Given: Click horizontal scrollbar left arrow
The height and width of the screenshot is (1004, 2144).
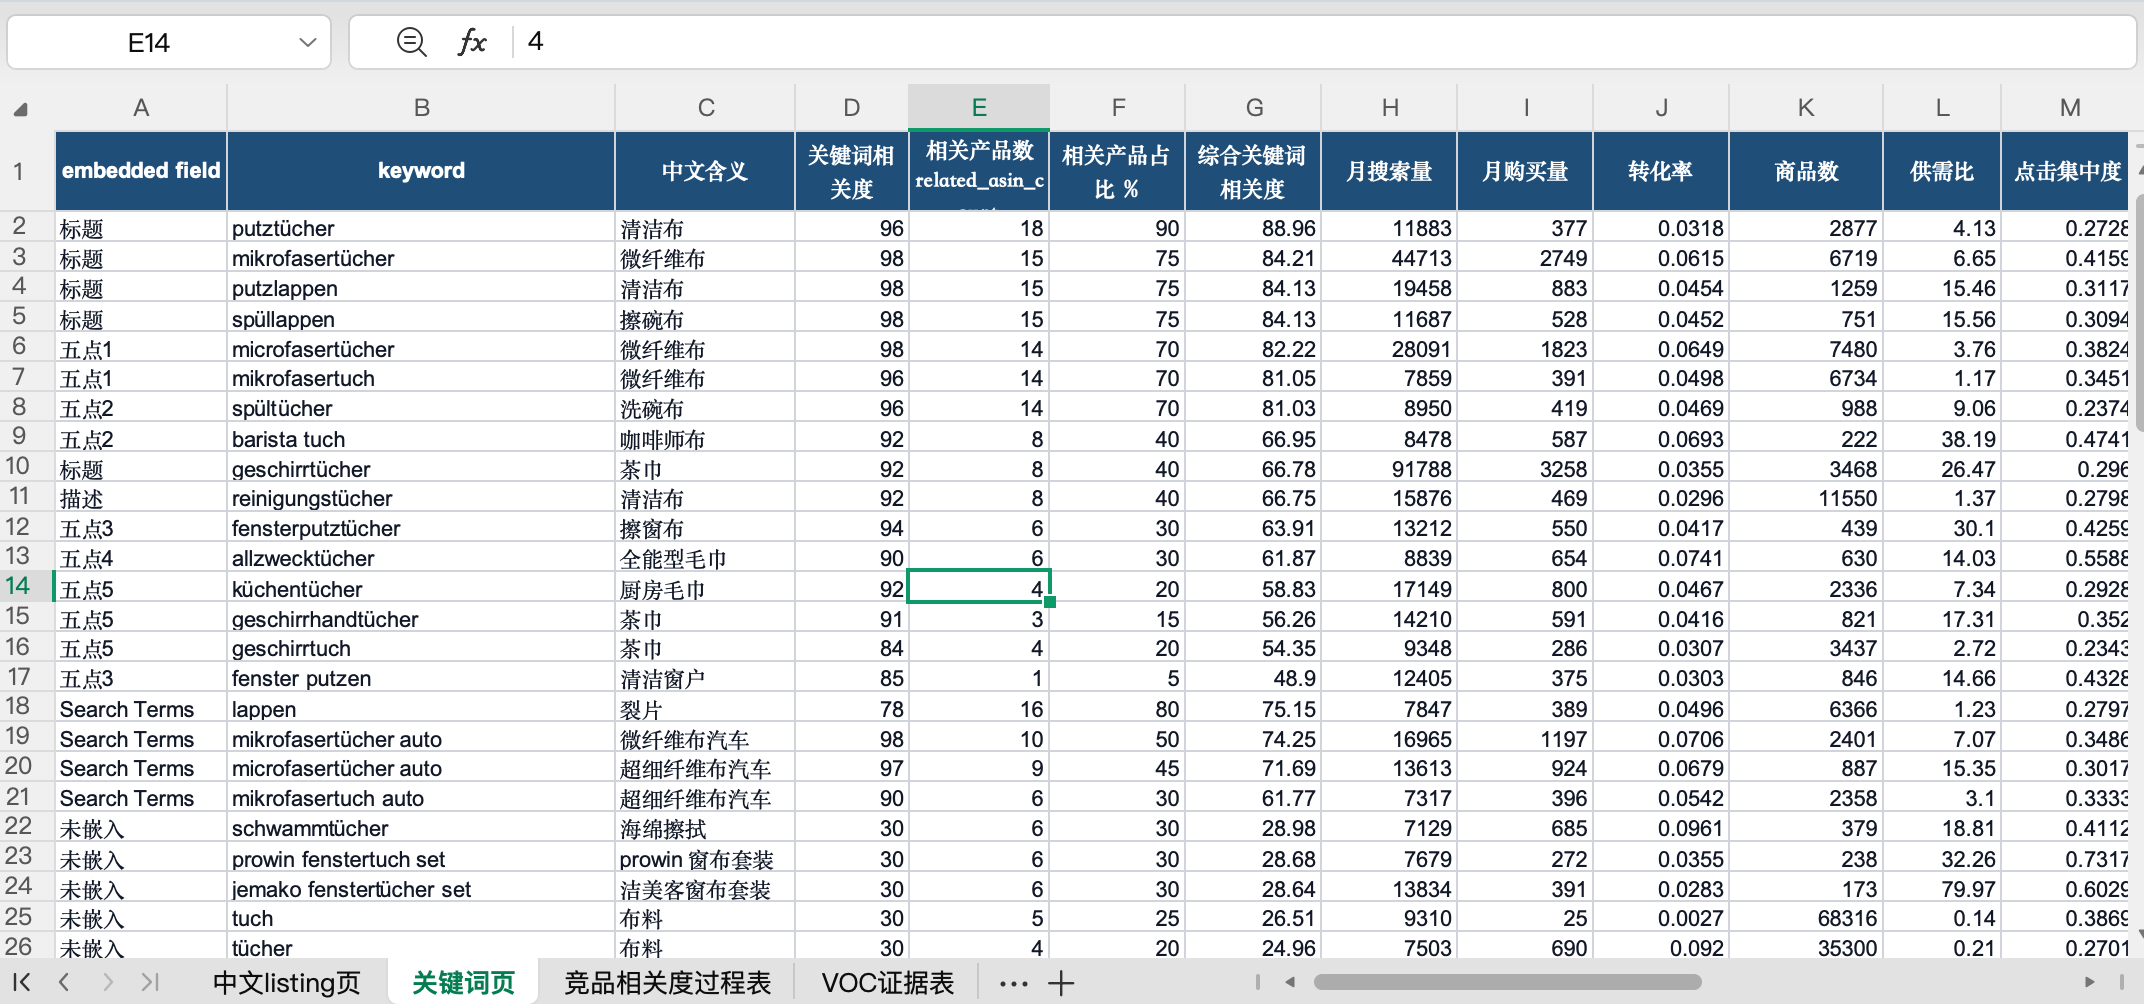Looking at the screenshot, I should (1290, 982).
